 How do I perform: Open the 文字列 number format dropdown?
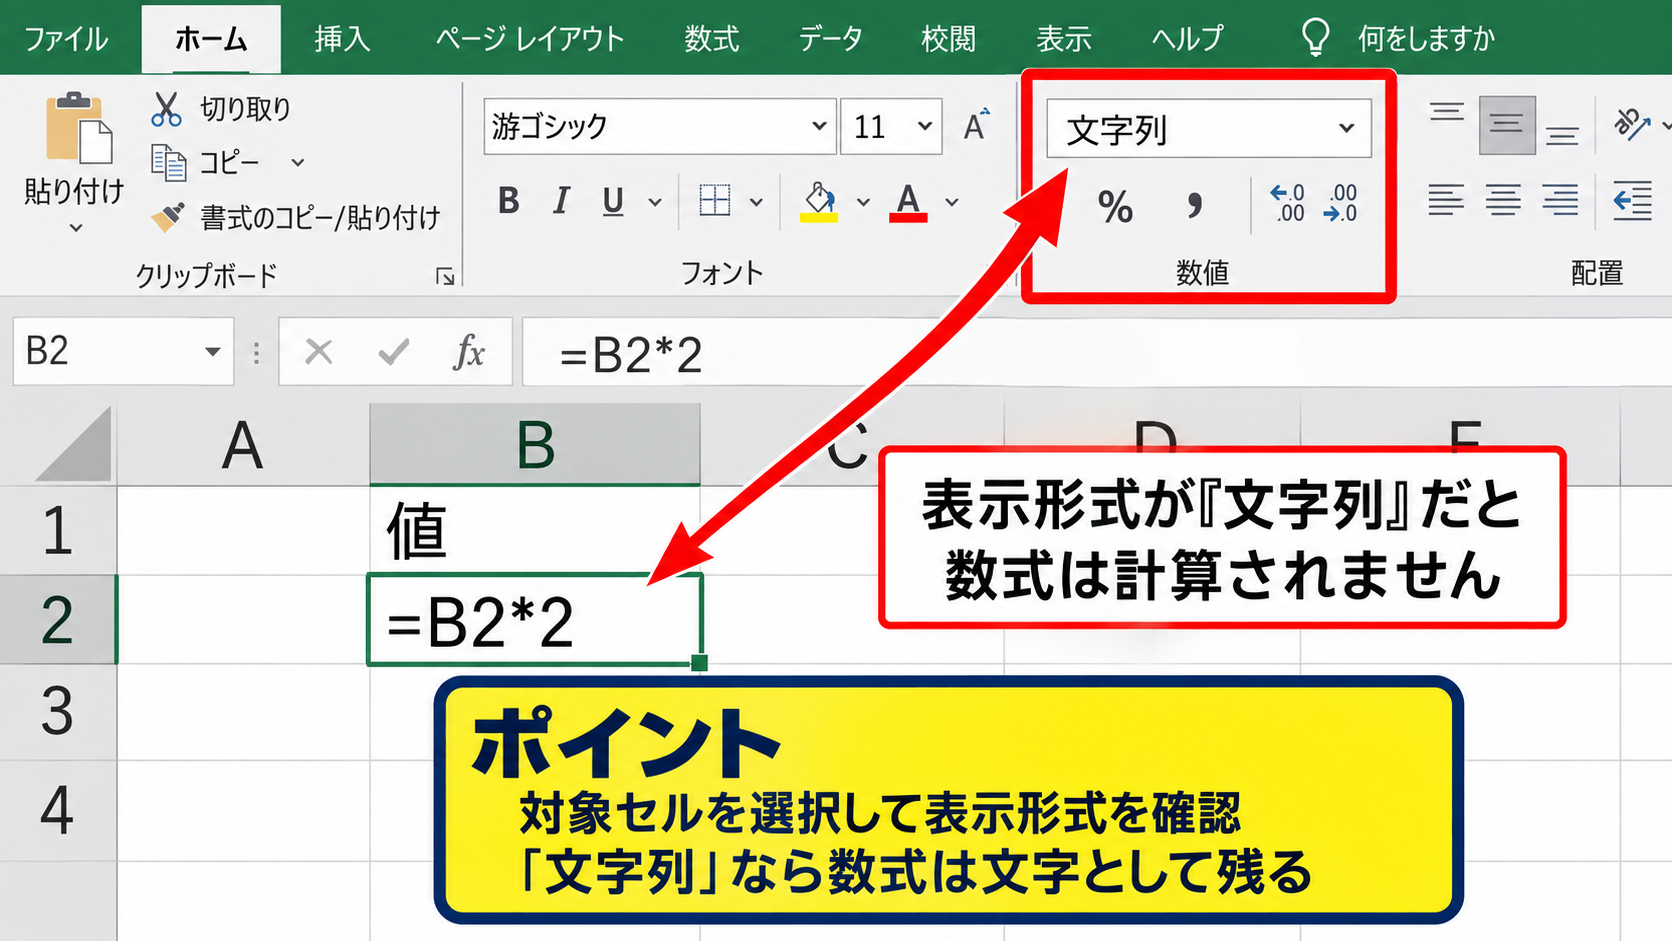click(1346, 128)
